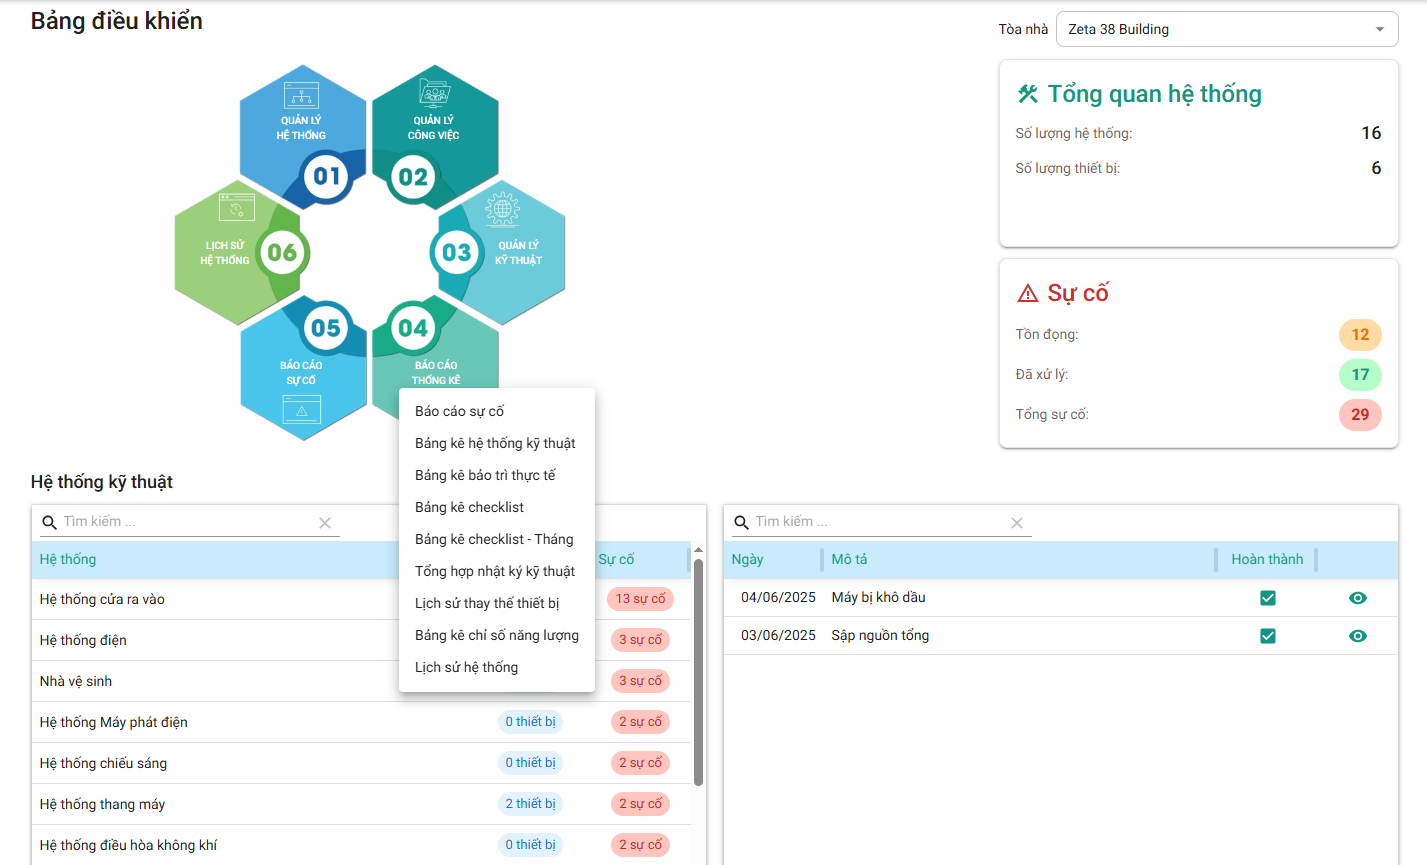
Task: Click the system list vertical scrollbar
Action: tap(698, 670)
